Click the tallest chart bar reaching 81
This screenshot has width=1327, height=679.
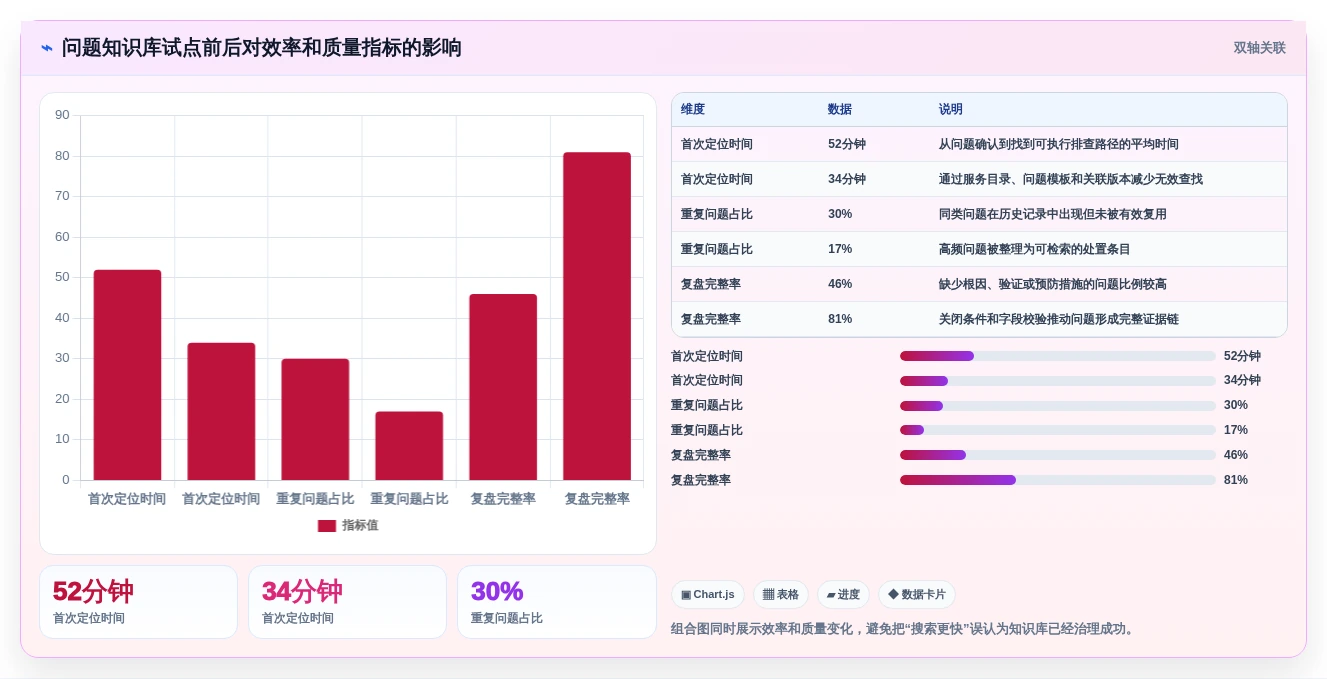pyautogui.click(x=597, y=316)
